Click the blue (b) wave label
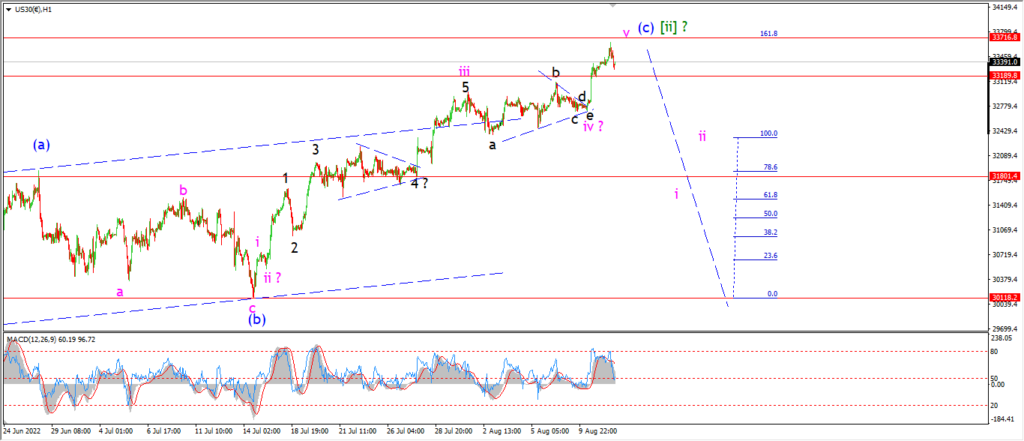1024x441 pixels. [x=257, y=320]
